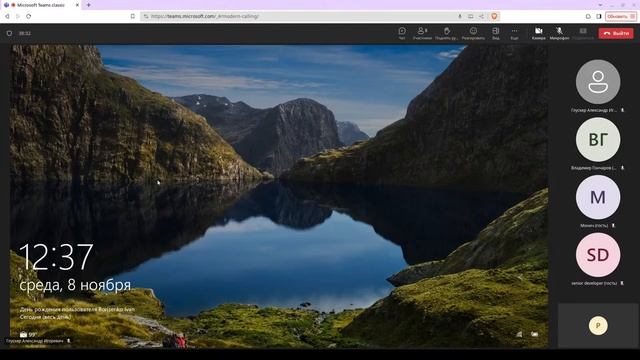This screenshot has width=640, height=360.
Task: Go back in browser history
Action: (7, 16)
